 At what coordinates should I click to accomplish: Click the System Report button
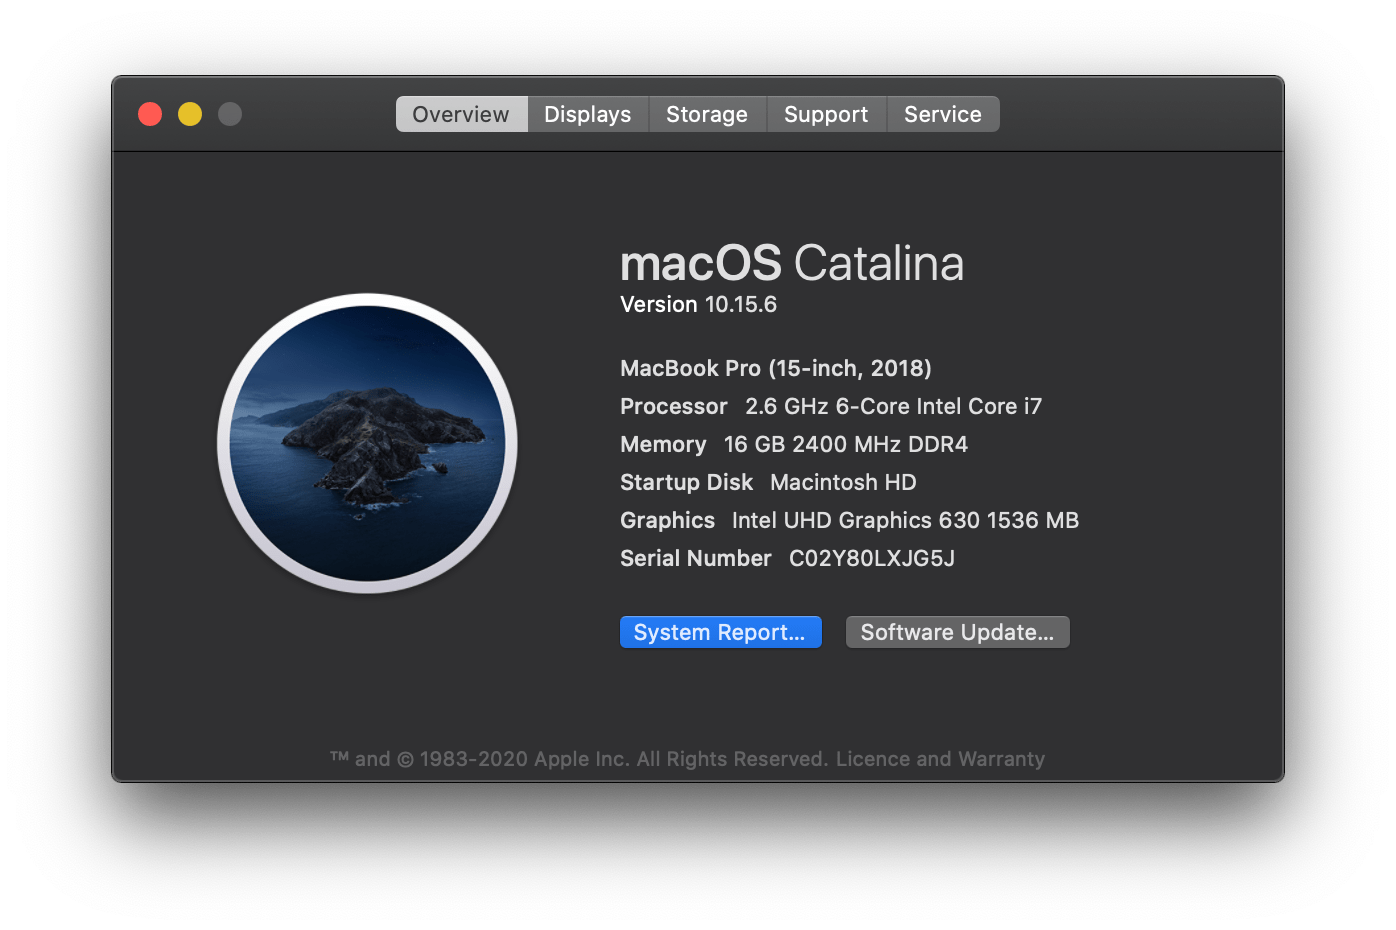(719, 631)
